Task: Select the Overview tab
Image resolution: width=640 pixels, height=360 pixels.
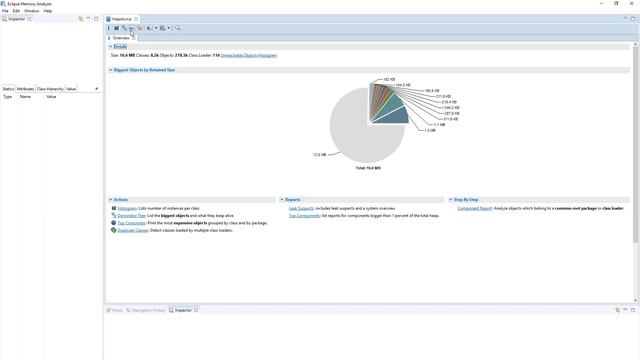Action: click(x=120, y=38)
